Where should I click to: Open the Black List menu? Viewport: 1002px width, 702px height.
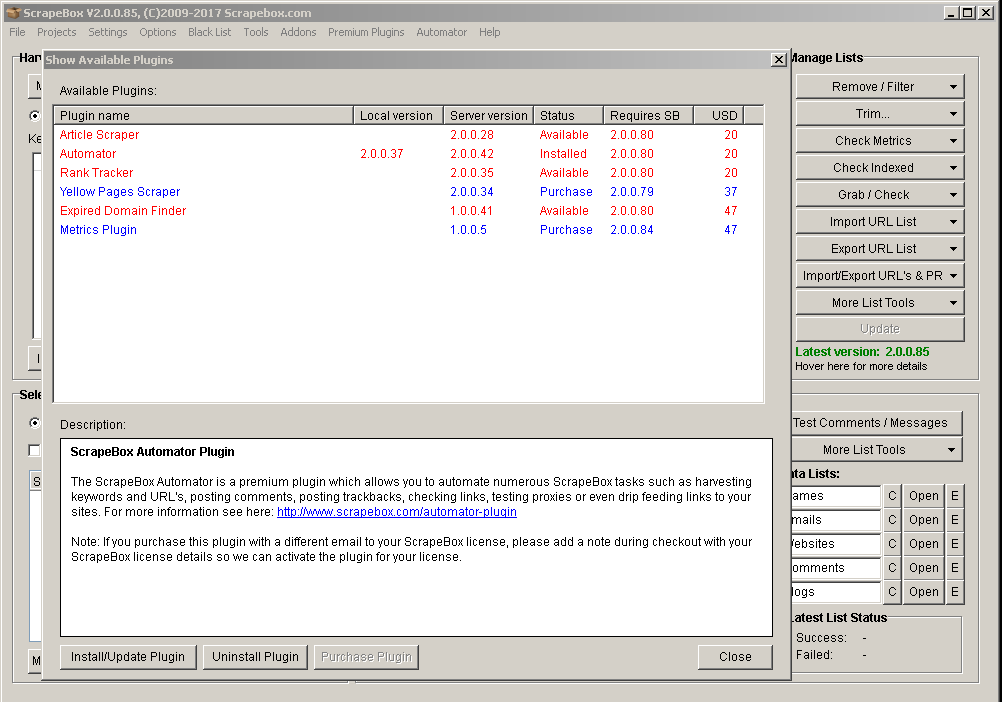[x=210, y=32]
